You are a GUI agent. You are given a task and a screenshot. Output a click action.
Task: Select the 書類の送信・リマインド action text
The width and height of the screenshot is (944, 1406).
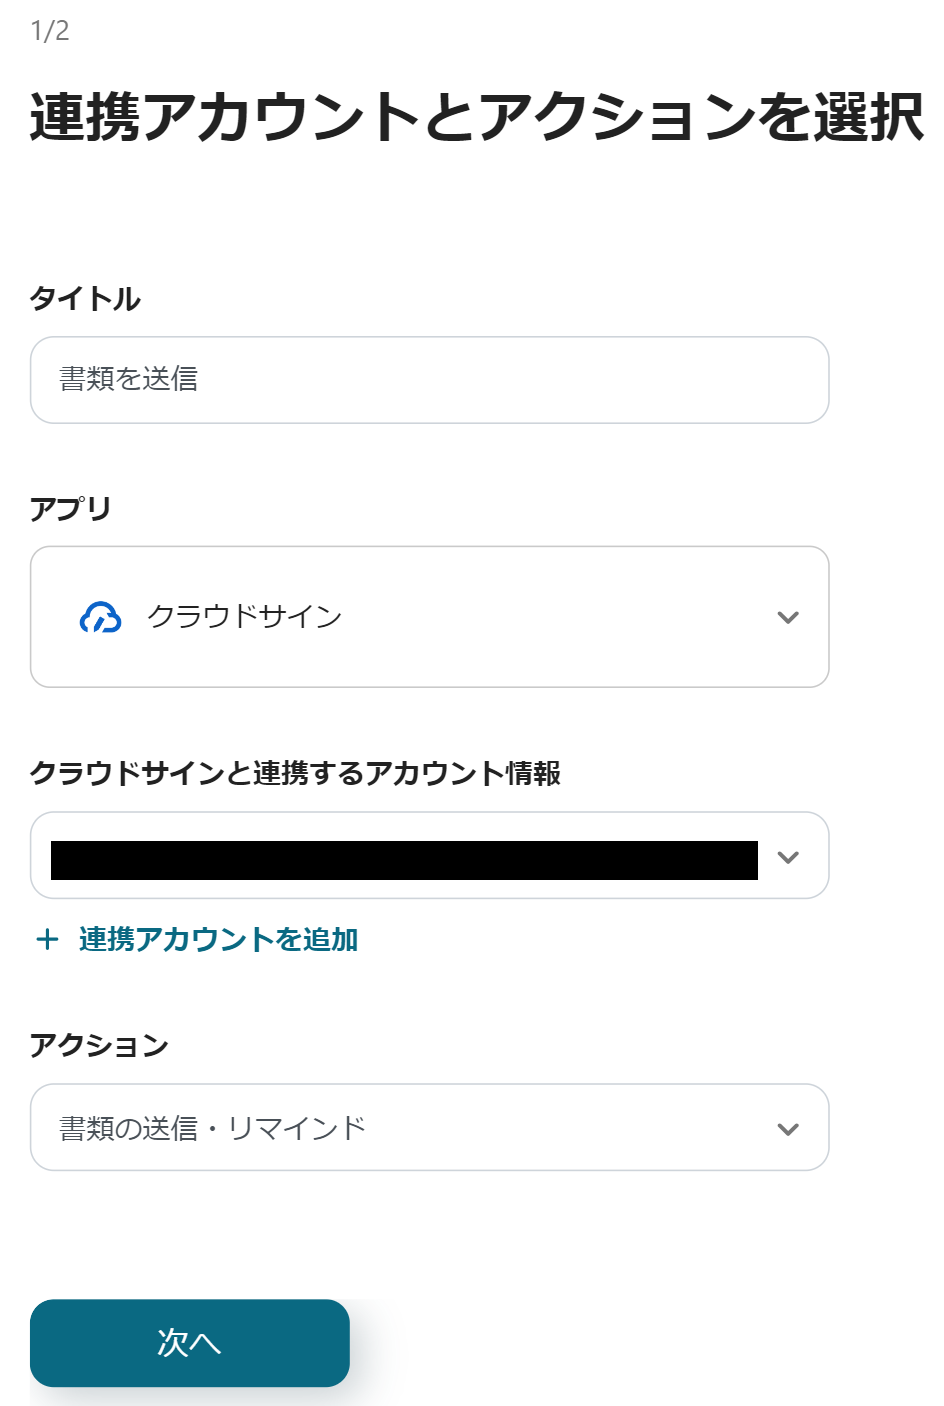coord(212,1129)
